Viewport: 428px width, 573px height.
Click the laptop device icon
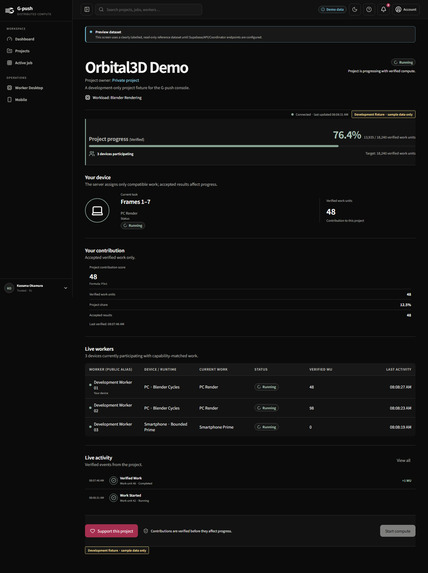click(x=97, y=210)
